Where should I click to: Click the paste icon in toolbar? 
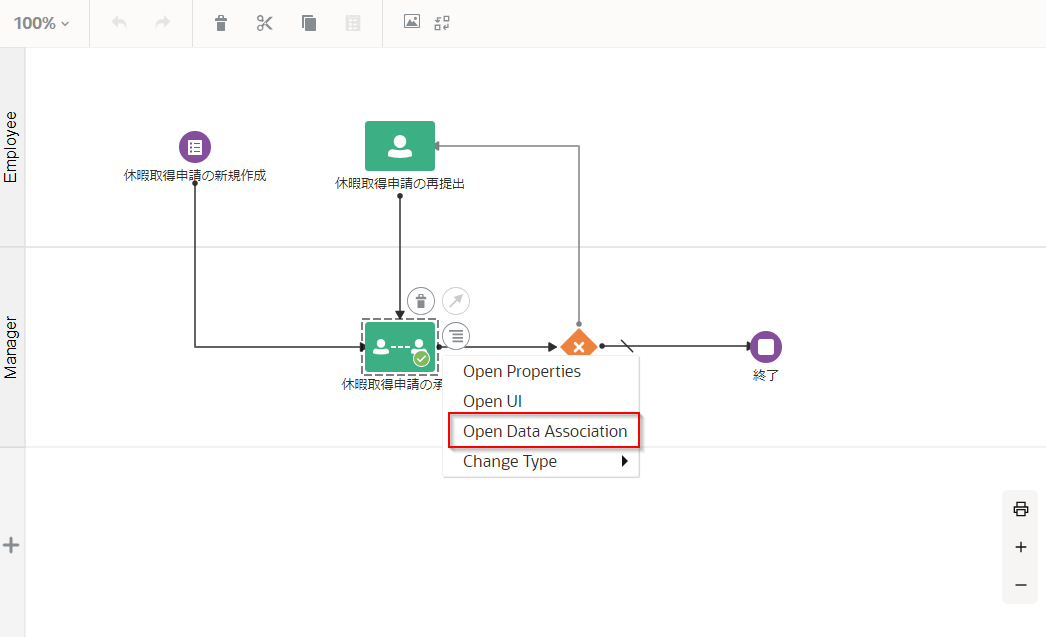click(x=352, y=23)
